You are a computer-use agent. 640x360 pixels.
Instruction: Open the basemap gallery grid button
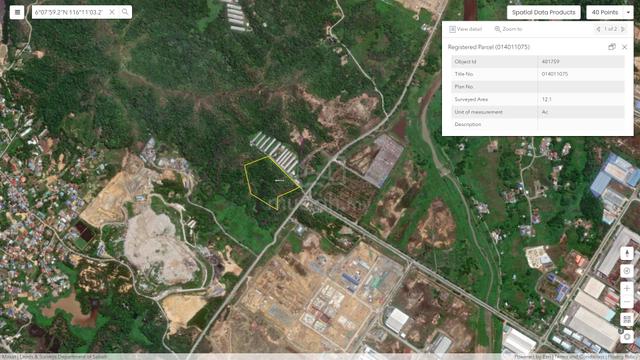coord(627,319)
